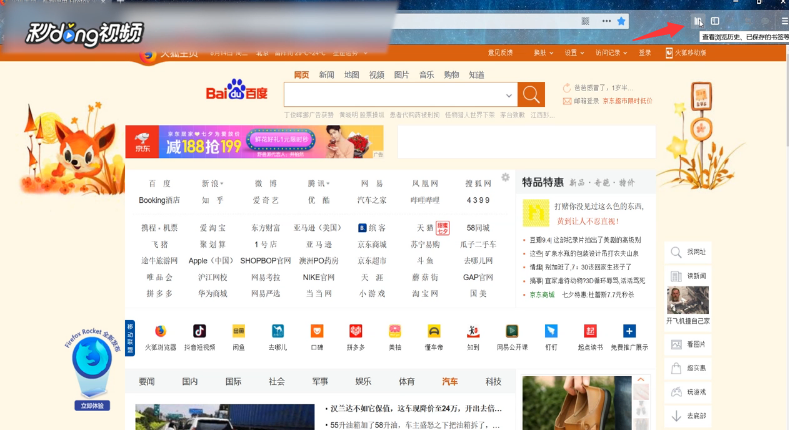Open the Apple（中国） site link

[211, 261]
